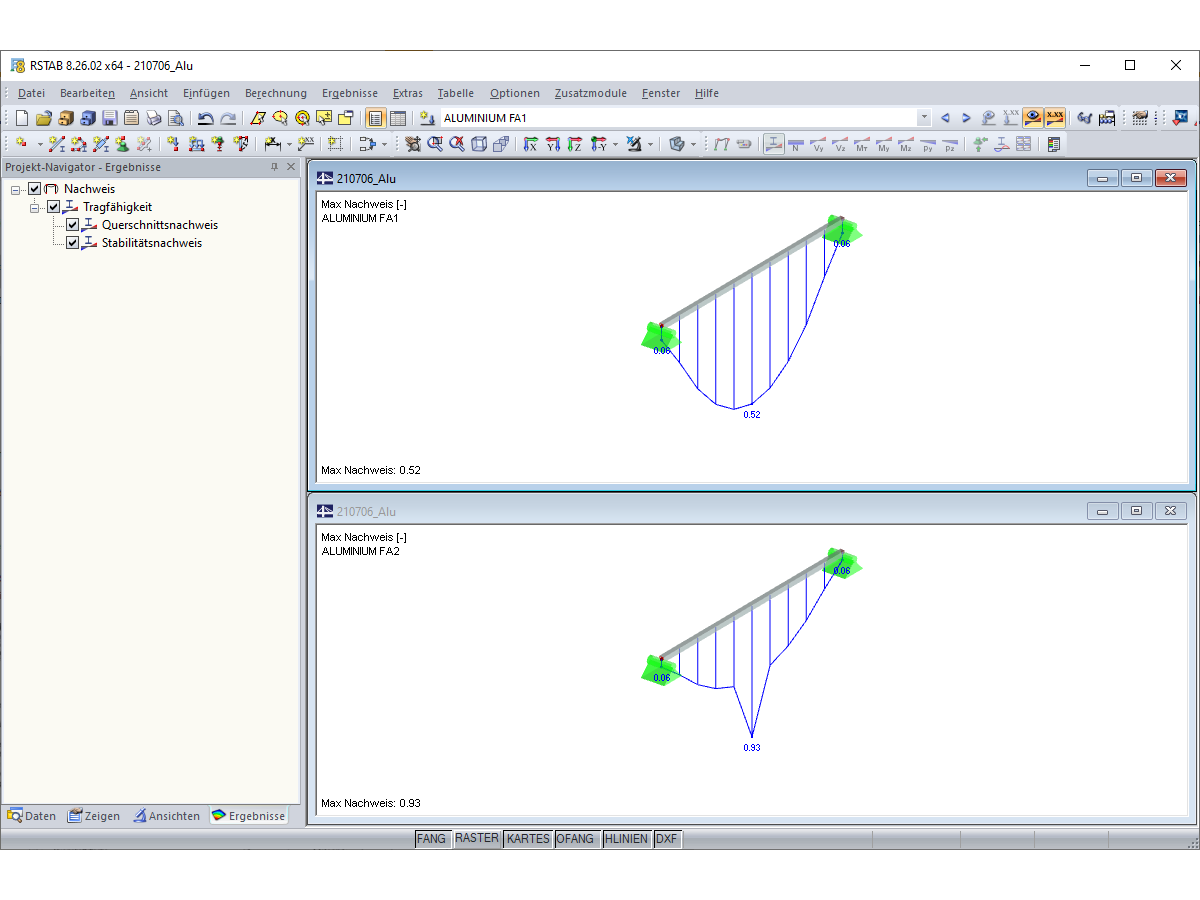The height and width of the screenshot is (900, 1200).
Task: Toggle the table display icon
Action: coord(398,118)
